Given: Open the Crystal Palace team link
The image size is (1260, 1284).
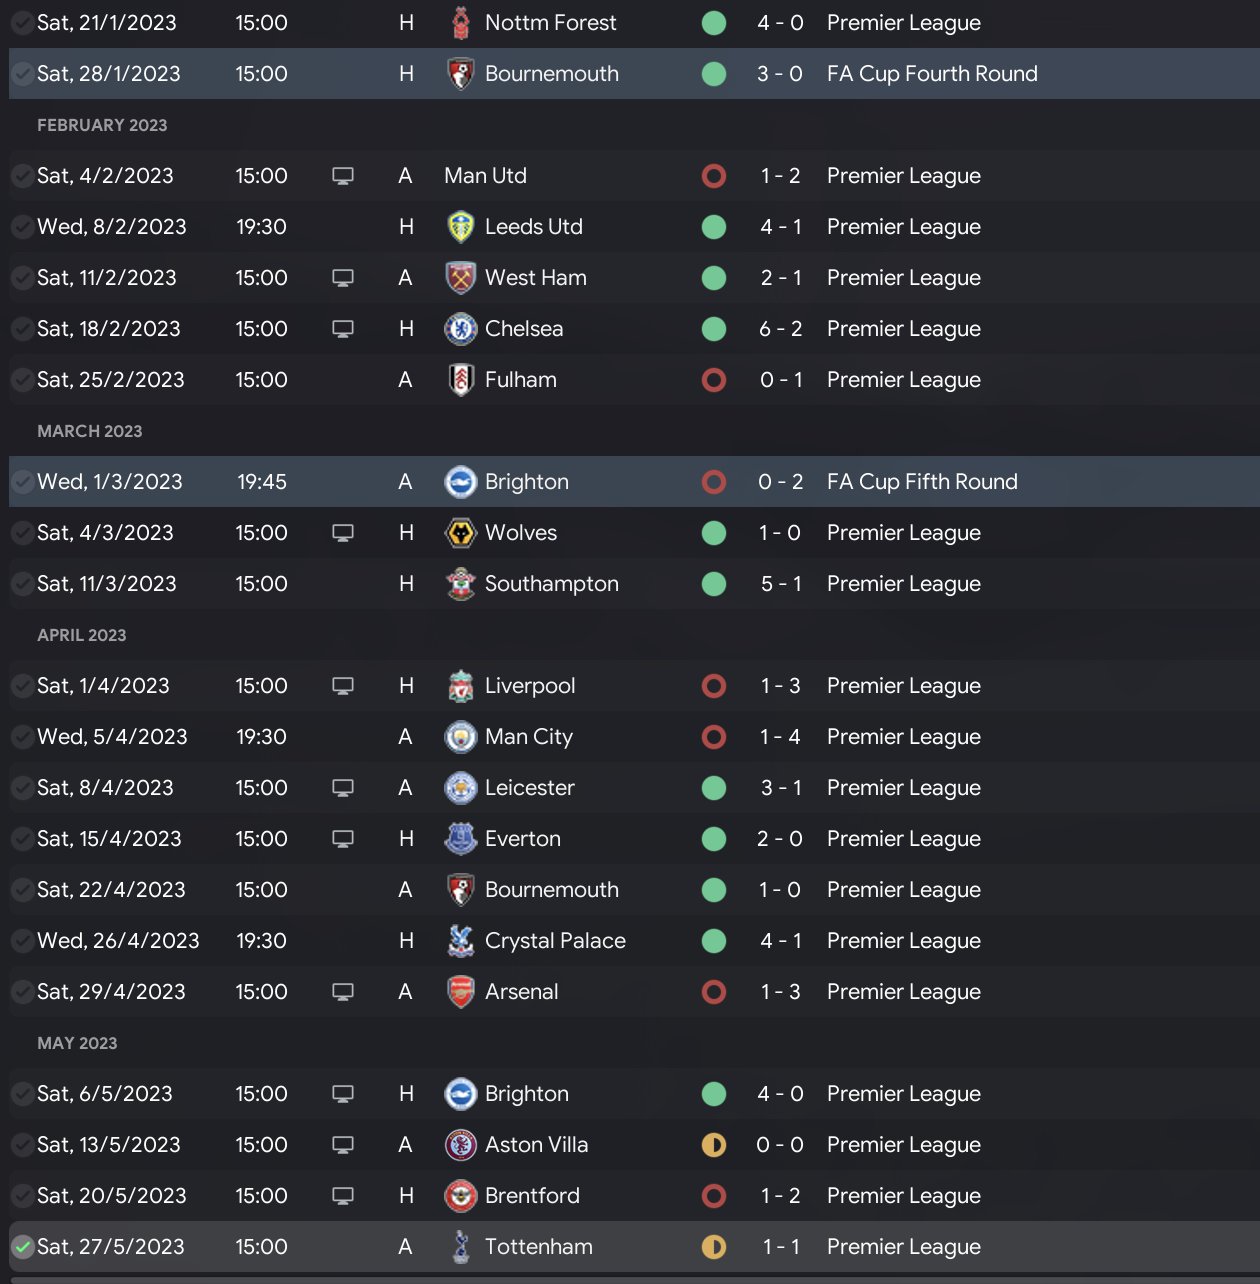Looking at the screenshot, I should pyautogui.click(x=555, y=941).
